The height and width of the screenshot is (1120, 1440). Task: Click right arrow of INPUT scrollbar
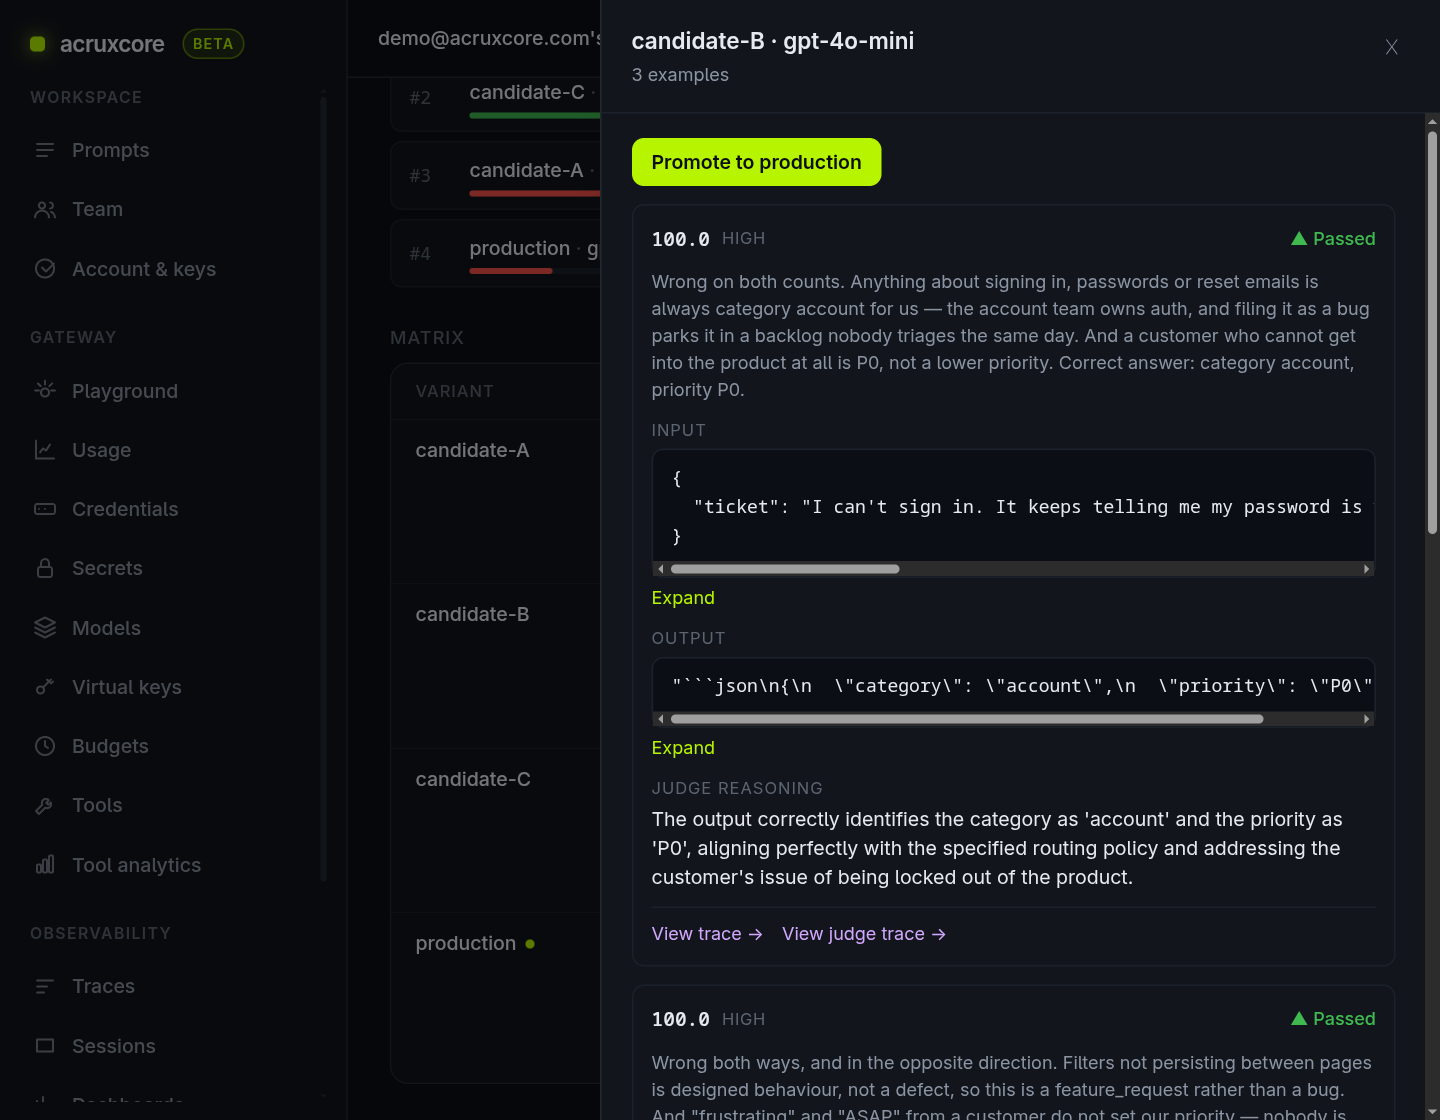tap(1367, 569)
